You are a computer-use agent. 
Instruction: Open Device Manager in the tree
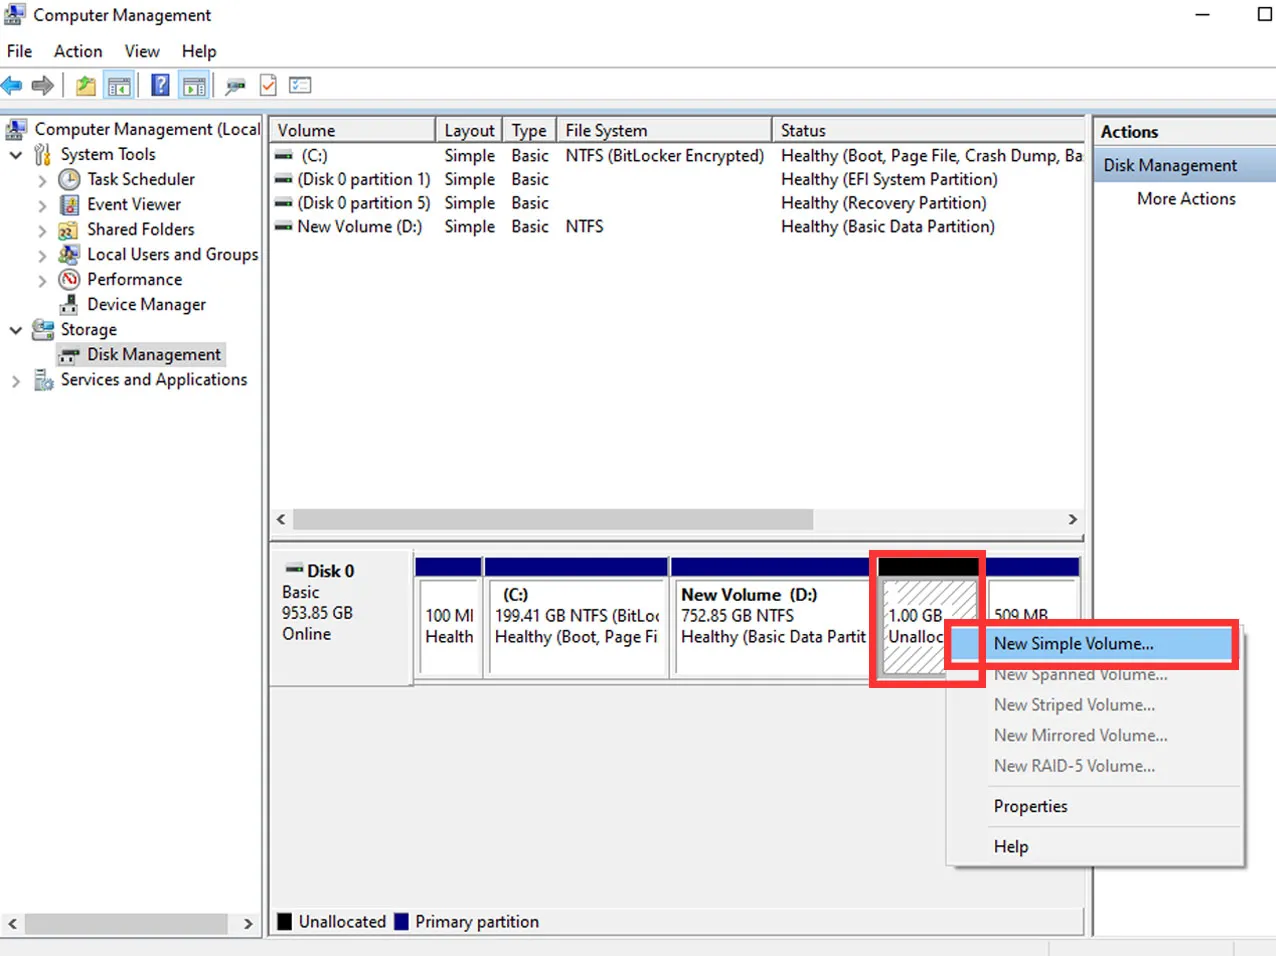click(146, 305)
